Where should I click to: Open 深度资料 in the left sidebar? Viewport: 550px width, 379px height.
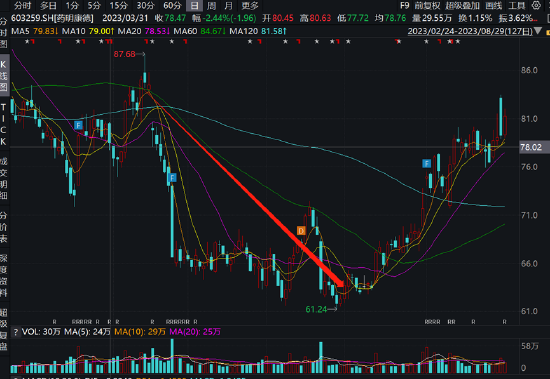[4, 275]
